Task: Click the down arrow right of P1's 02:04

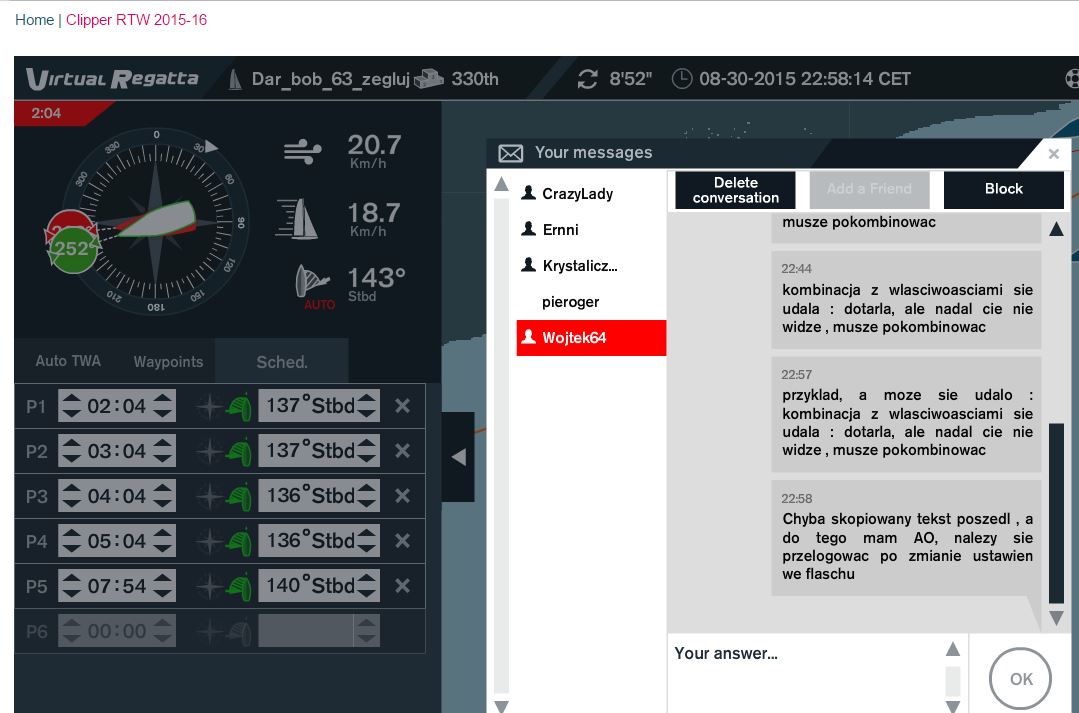Action: (162, 414)
